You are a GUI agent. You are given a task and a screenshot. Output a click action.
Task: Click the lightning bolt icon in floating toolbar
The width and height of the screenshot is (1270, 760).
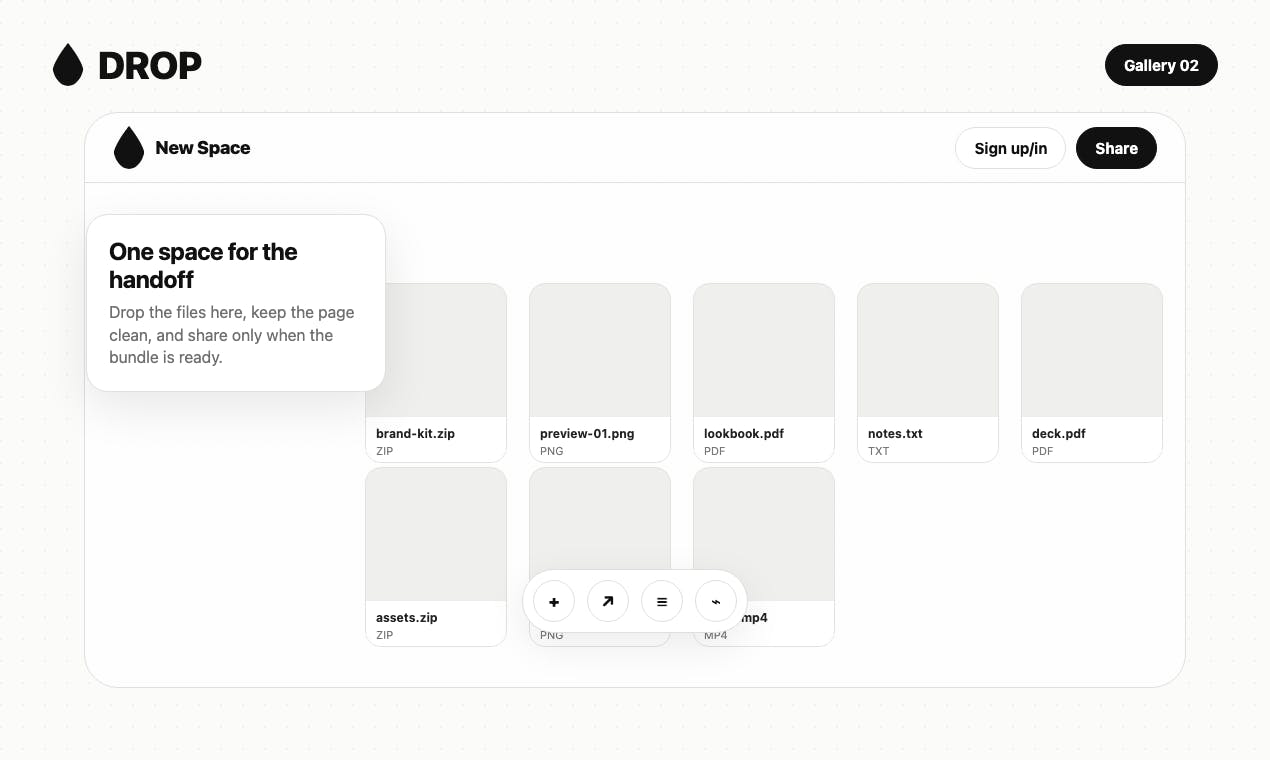click(x=716, y=602)
